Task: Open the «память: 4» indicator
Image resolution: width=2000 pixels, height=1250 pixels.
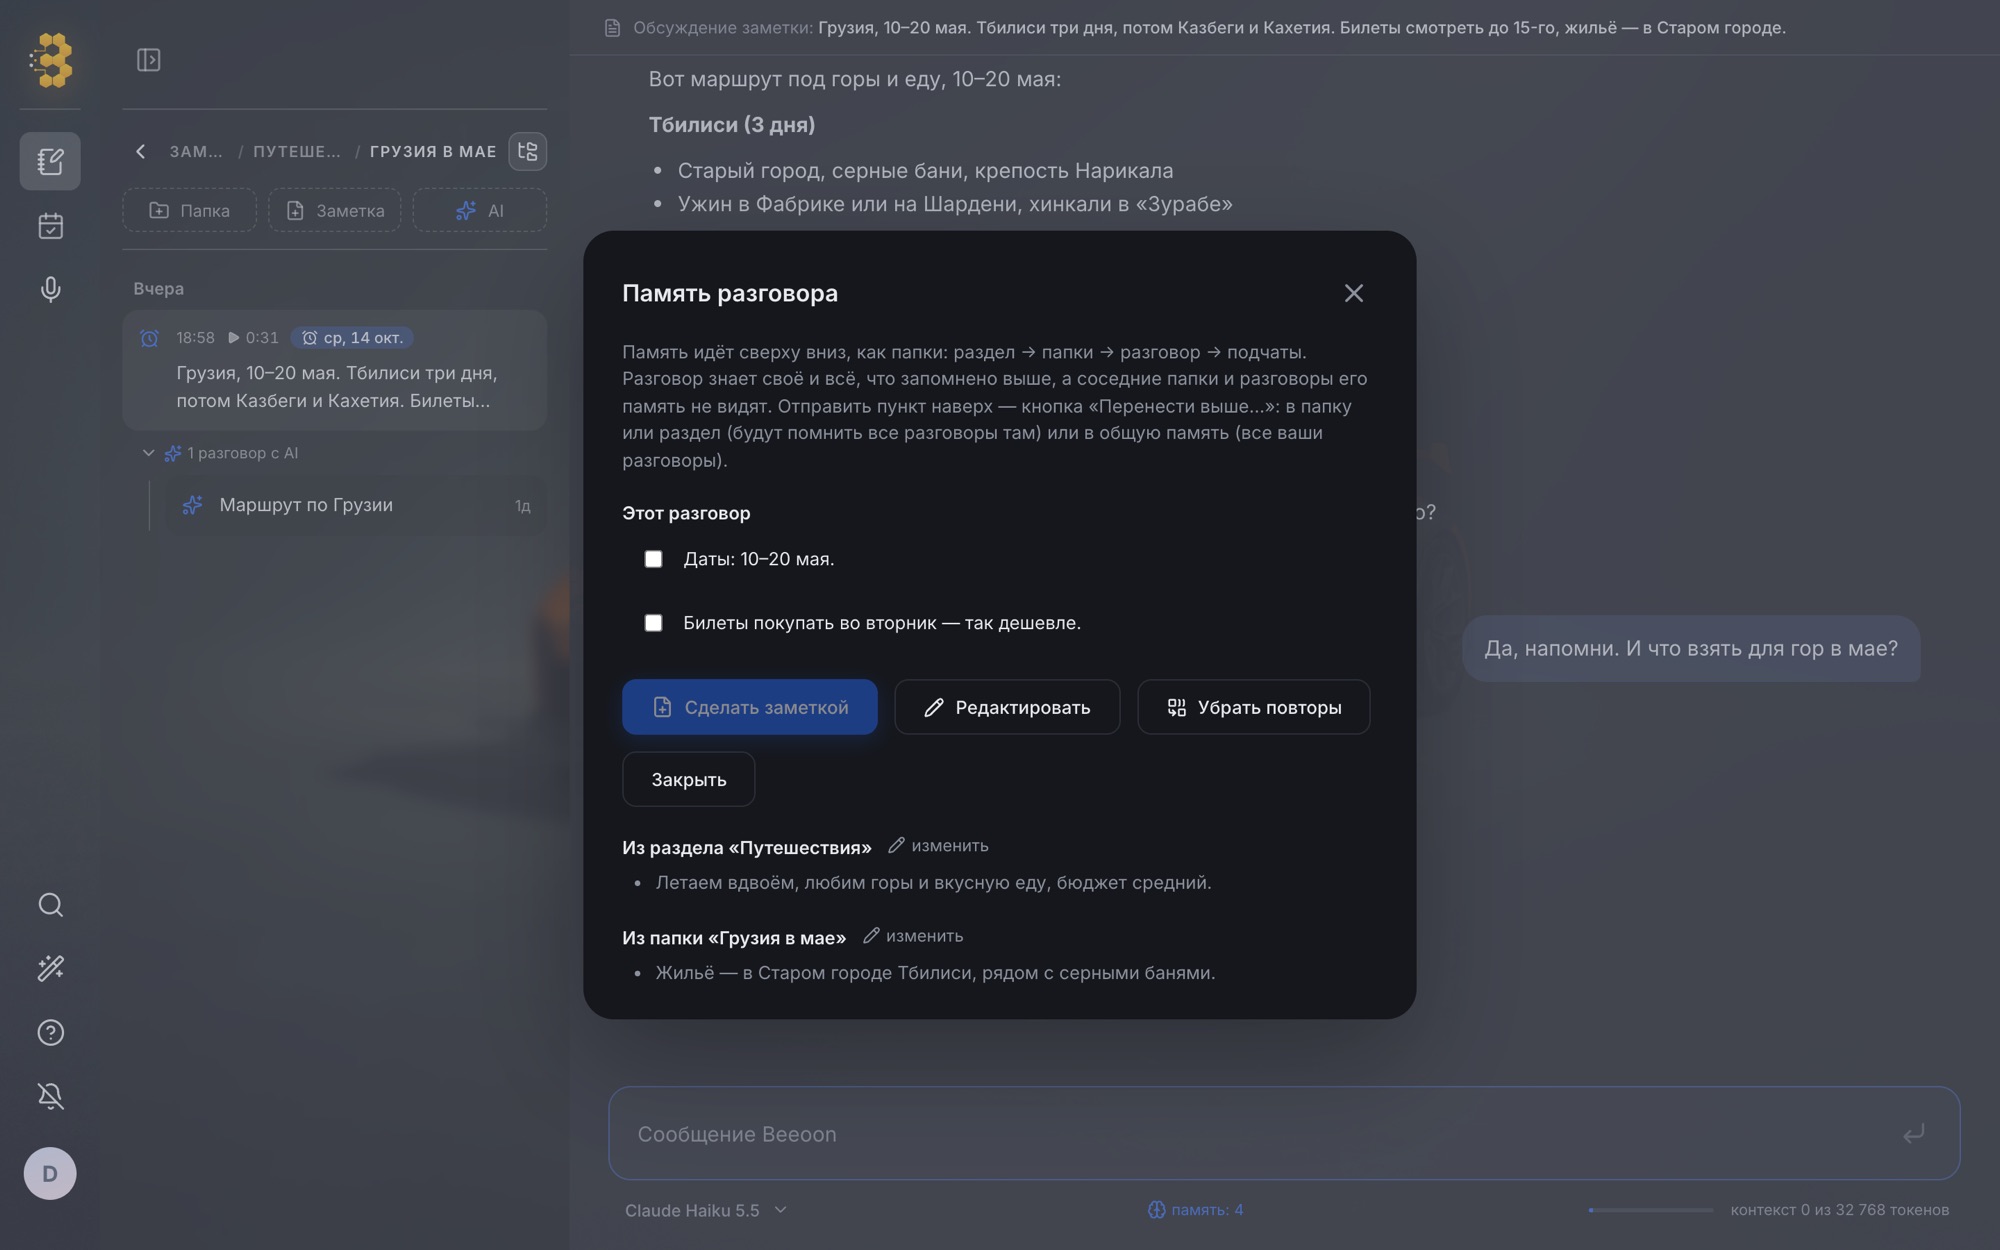Action: click(x=1196, y=1210)
